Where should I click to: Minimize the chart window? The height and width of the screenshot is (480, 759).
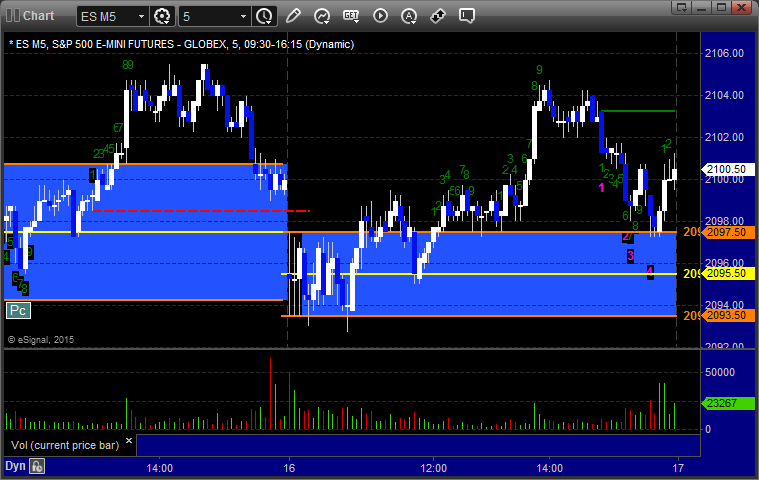tap(701, 7)
